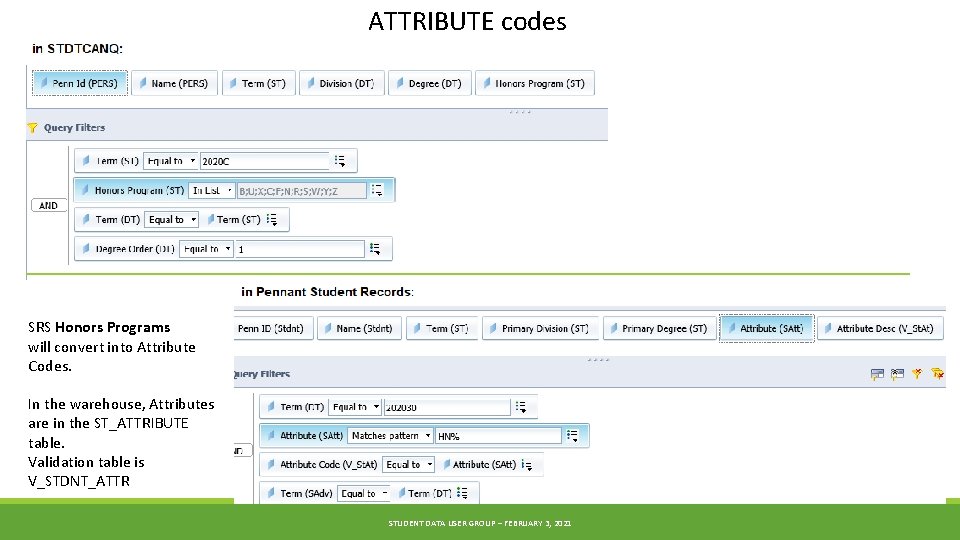Select the Term (ST) object in Pennant Student Records
The height and width of the screenshot is (540, 960).
click(x=441, y=328)
